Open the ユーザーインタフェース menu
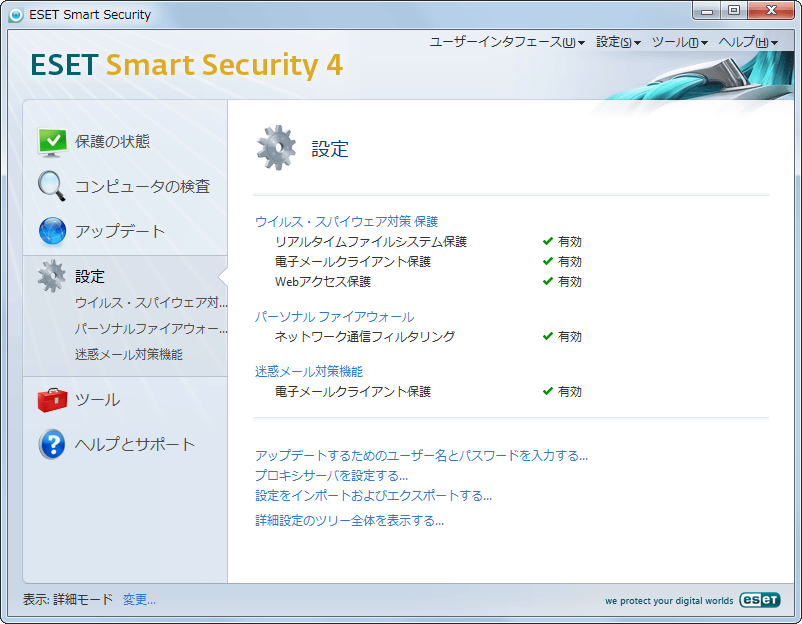This screenshot has width=802, height=624. click(x=507, y=42)
